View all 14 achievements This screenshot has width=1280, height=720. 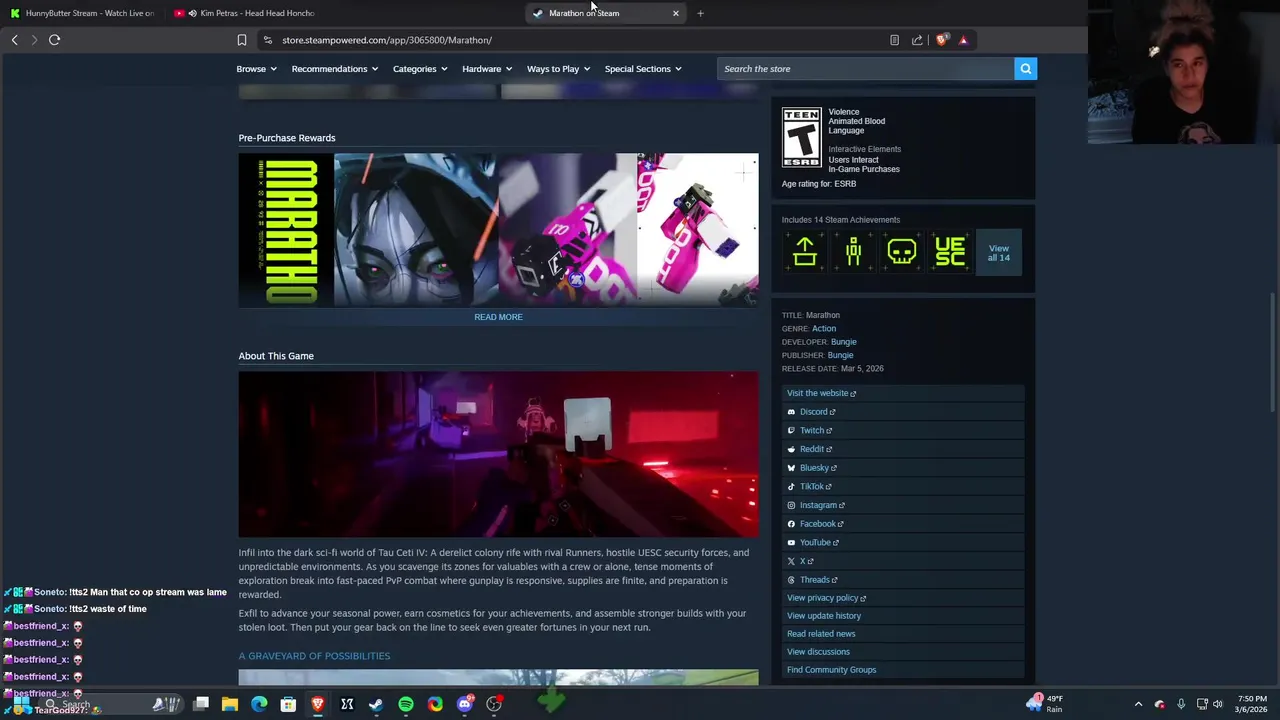click(x=998, y=252)
